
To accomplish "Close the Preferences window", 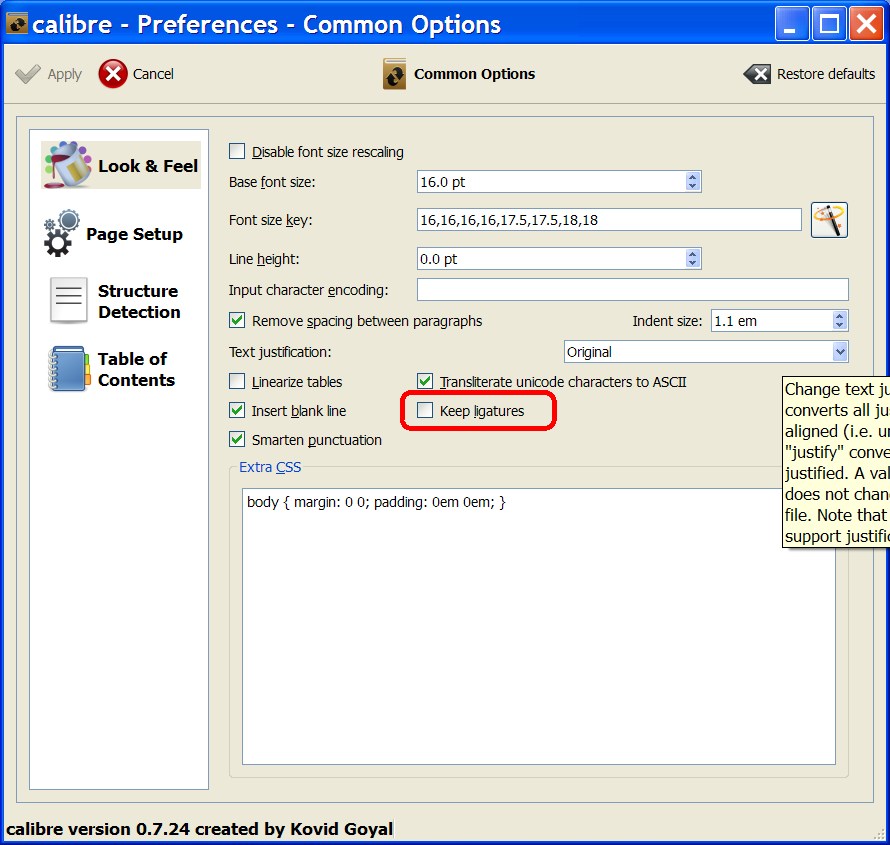I will tap(866, 24).
